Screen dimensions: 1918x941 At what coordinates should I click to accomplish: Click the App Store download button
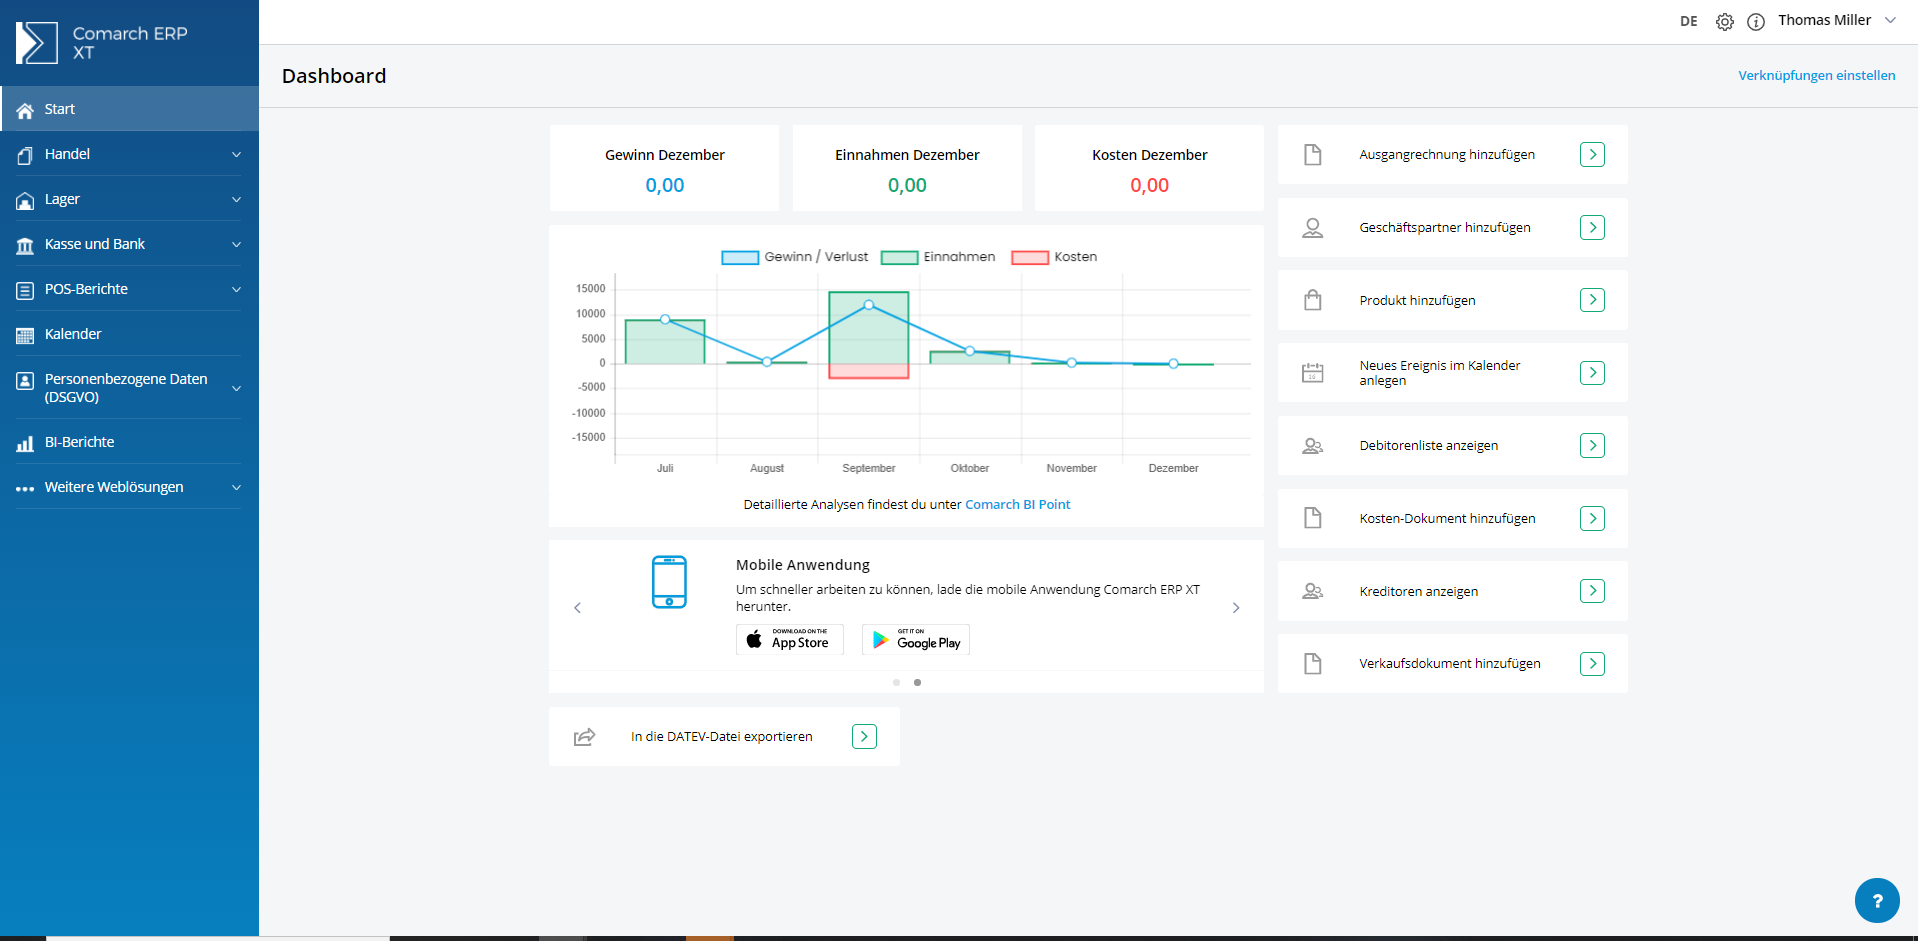[790, 640]
